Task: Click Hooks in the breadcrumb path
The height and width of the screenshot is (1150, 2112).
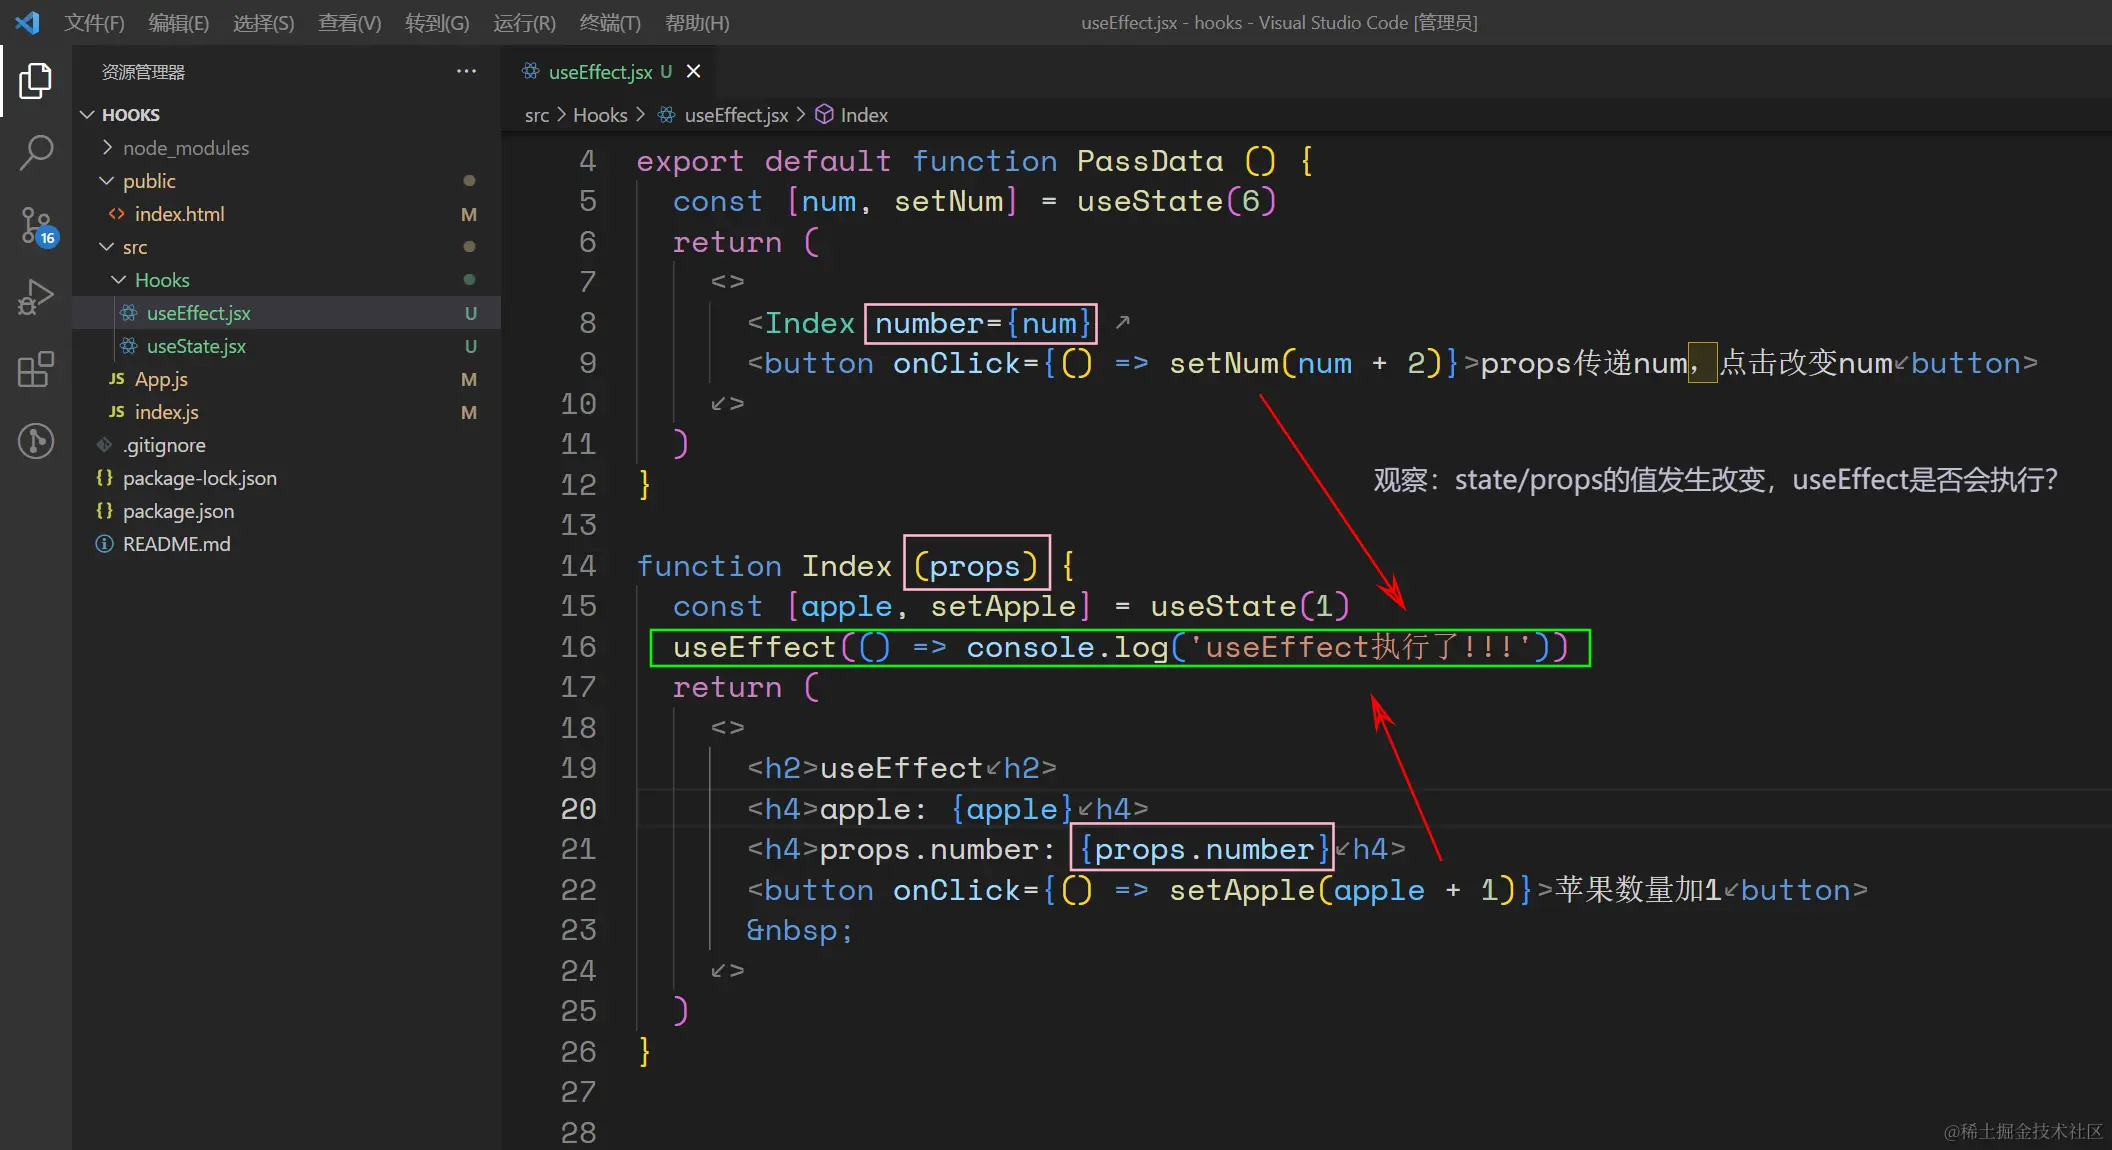Action: [x=600, y=115]
